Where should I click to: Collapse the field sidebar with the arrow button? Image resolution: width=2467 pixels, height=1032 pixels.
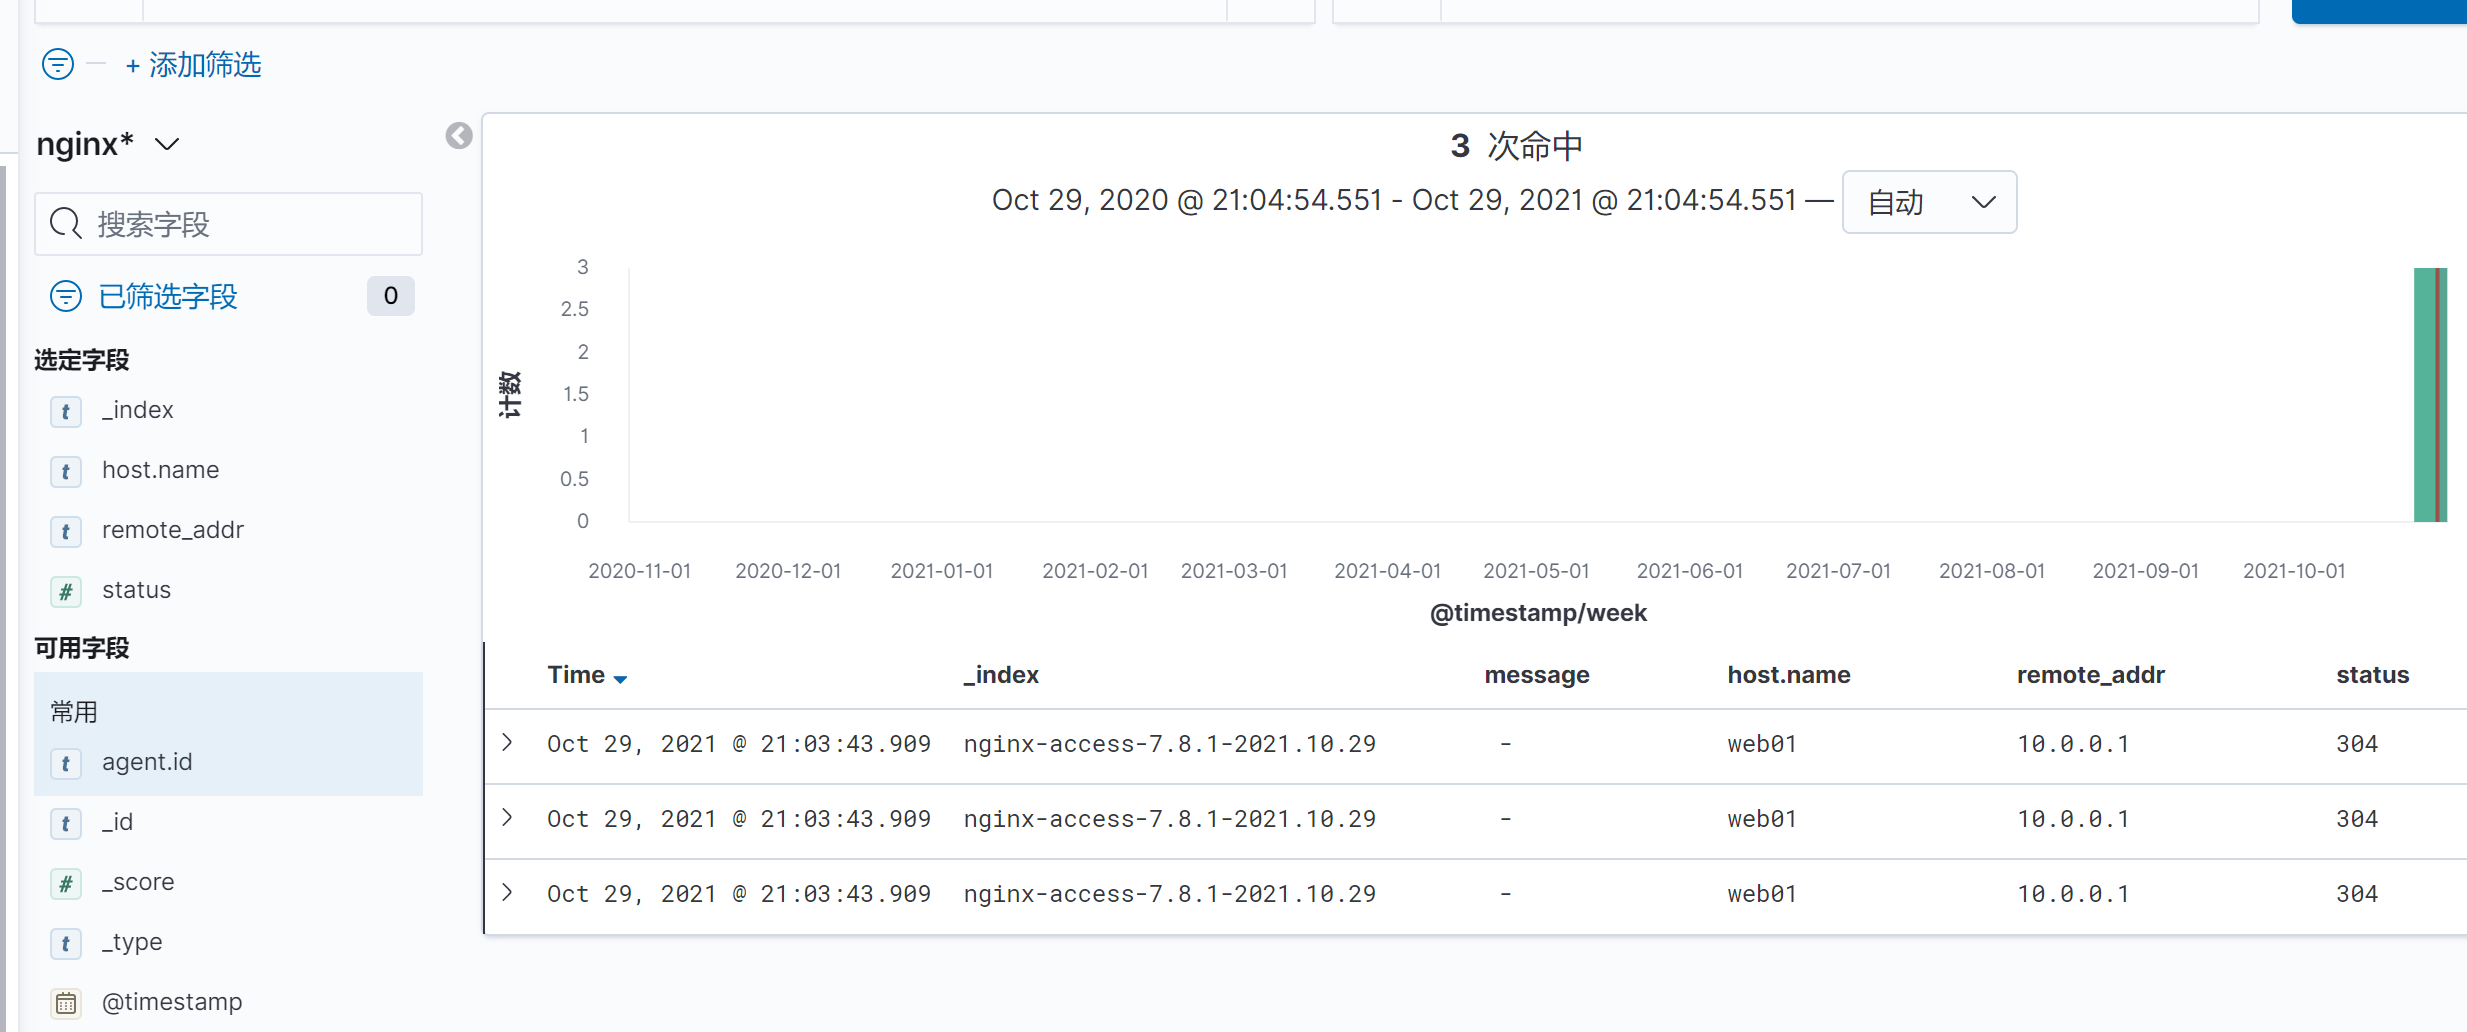(x=459, y=136)
